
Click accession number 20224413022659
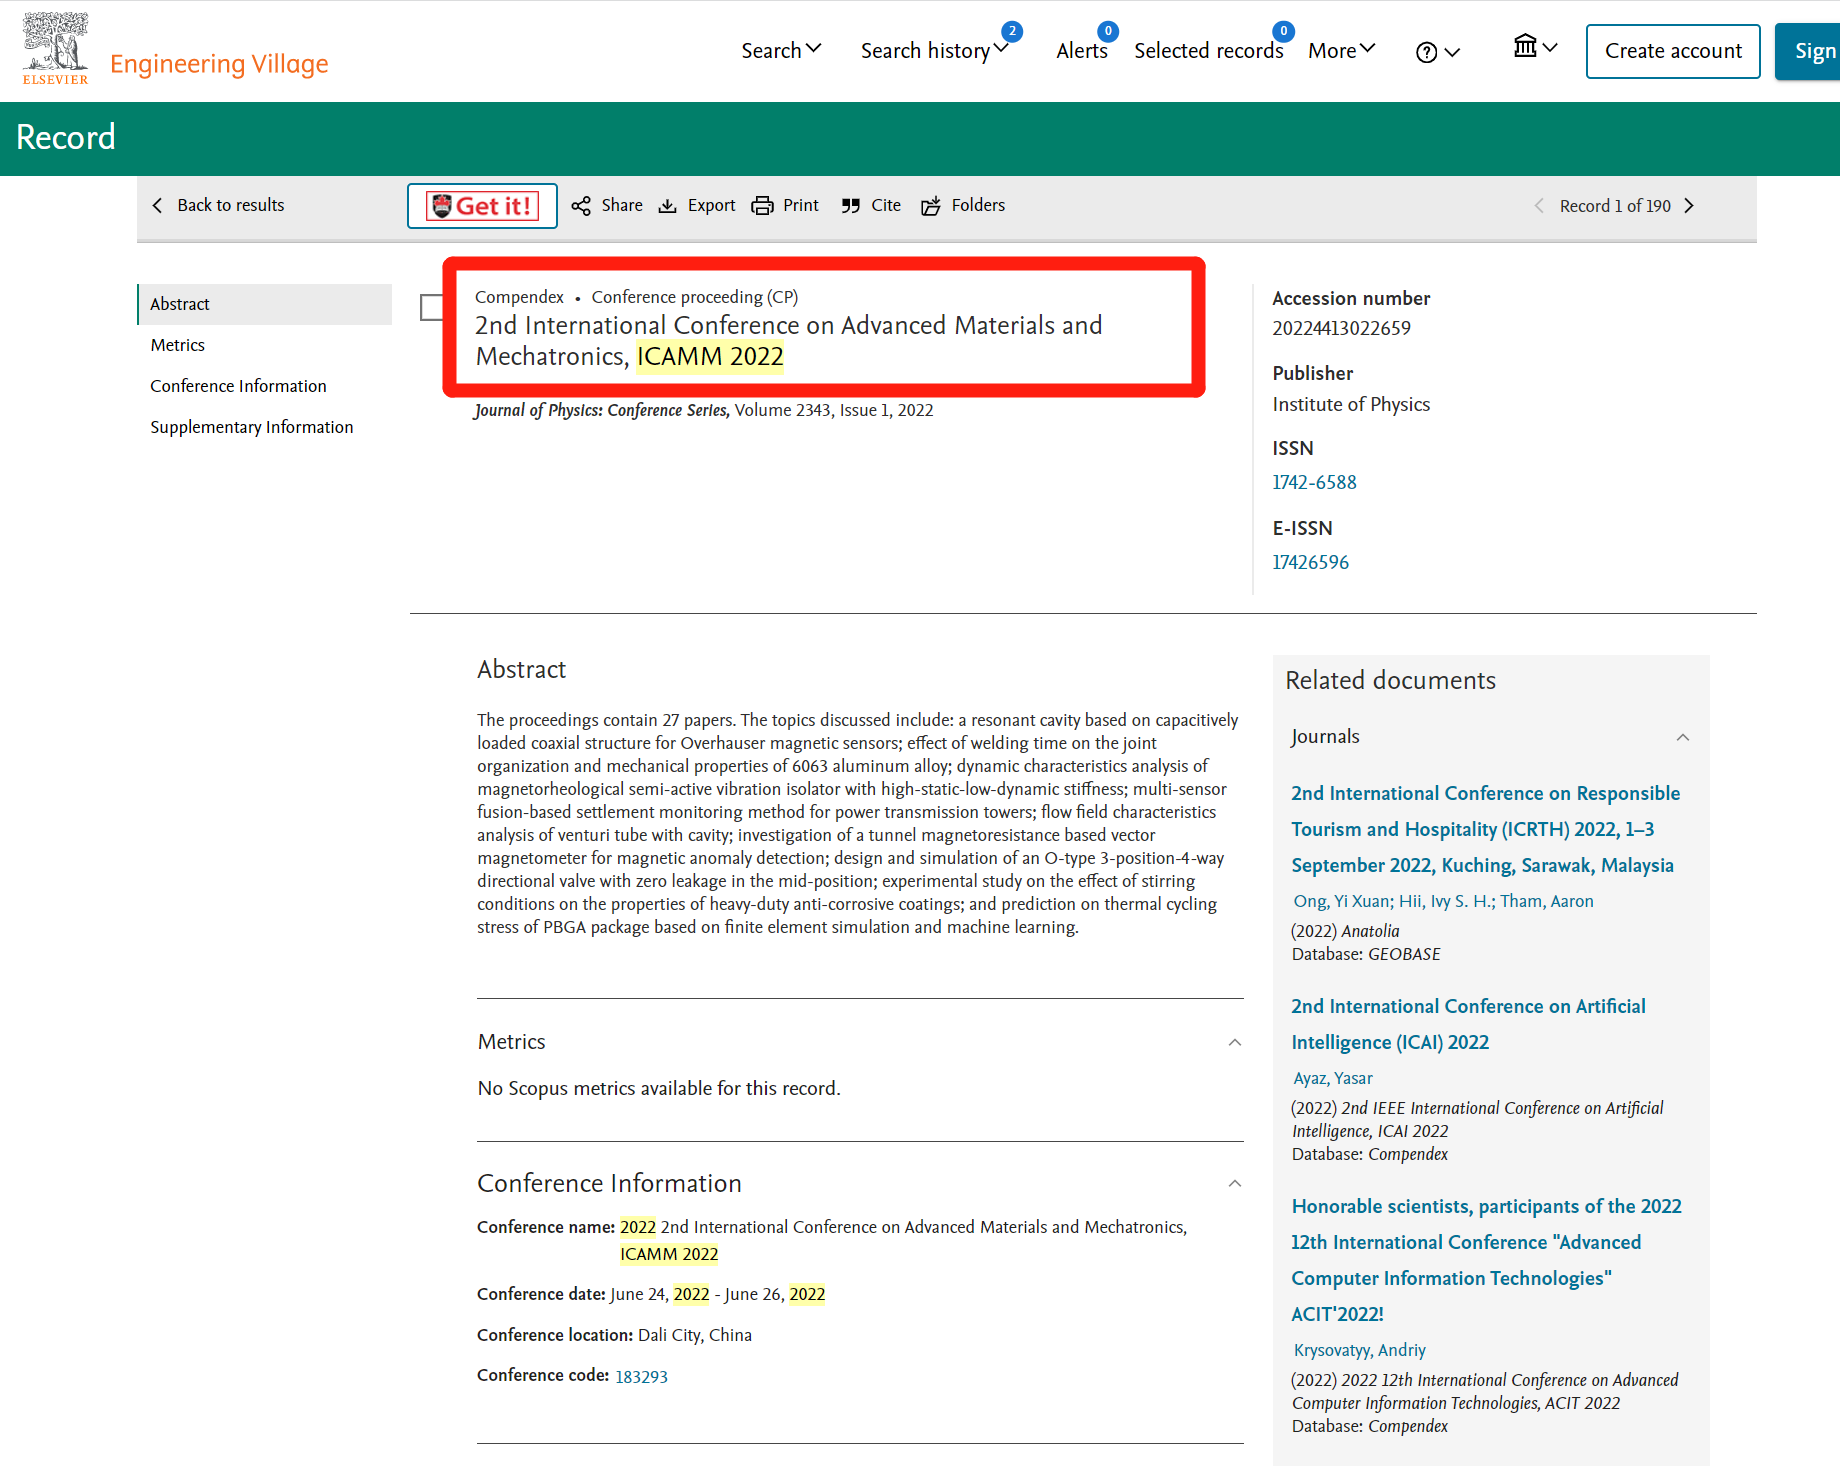pos(1341,328)
